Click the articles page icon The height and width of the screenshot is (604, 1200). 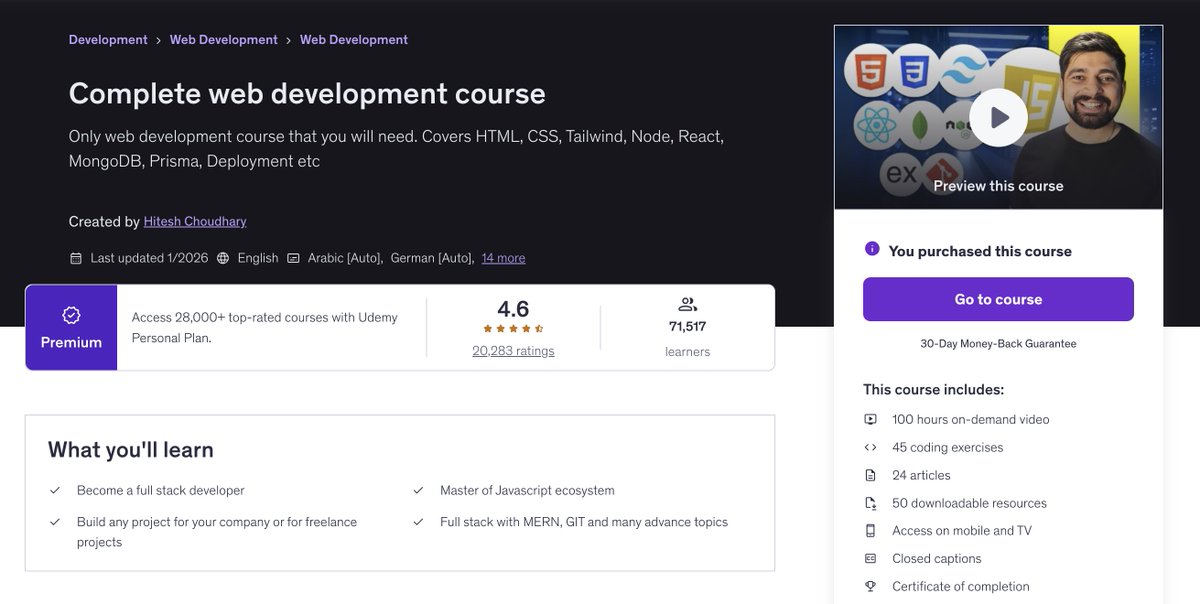coord(870,475)
